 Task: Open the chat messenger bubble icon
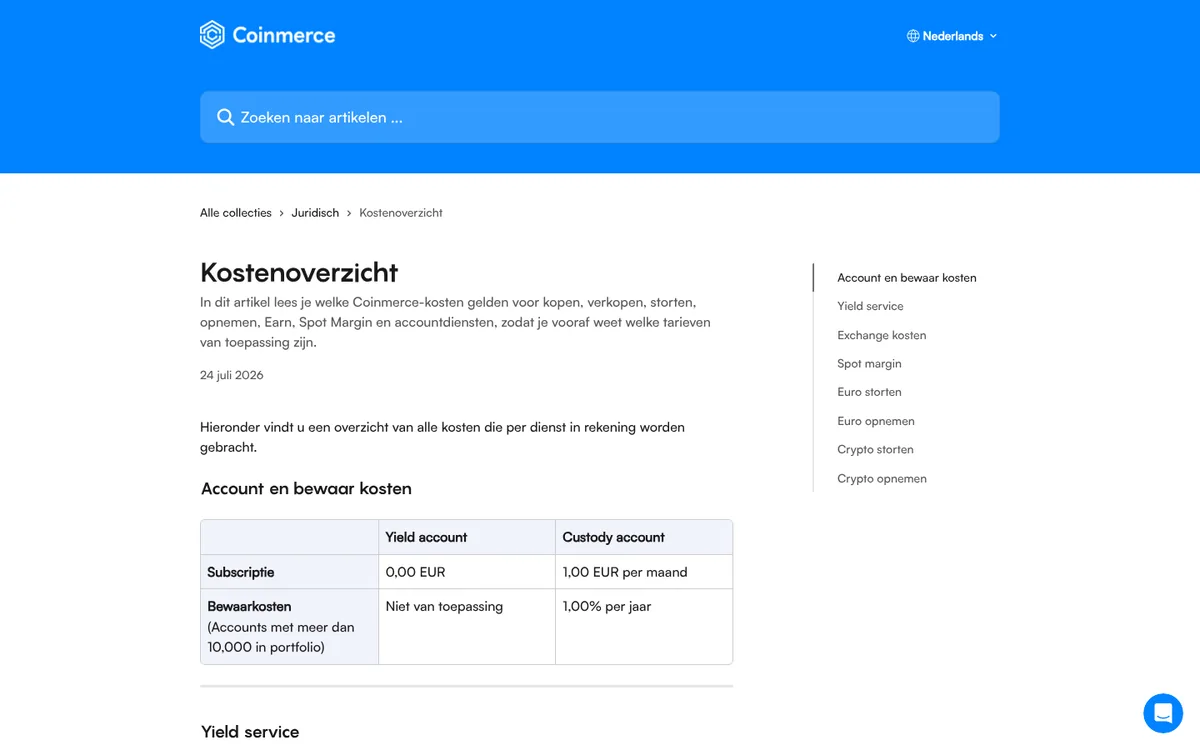pyautogui.click(x=1163, y=713)
